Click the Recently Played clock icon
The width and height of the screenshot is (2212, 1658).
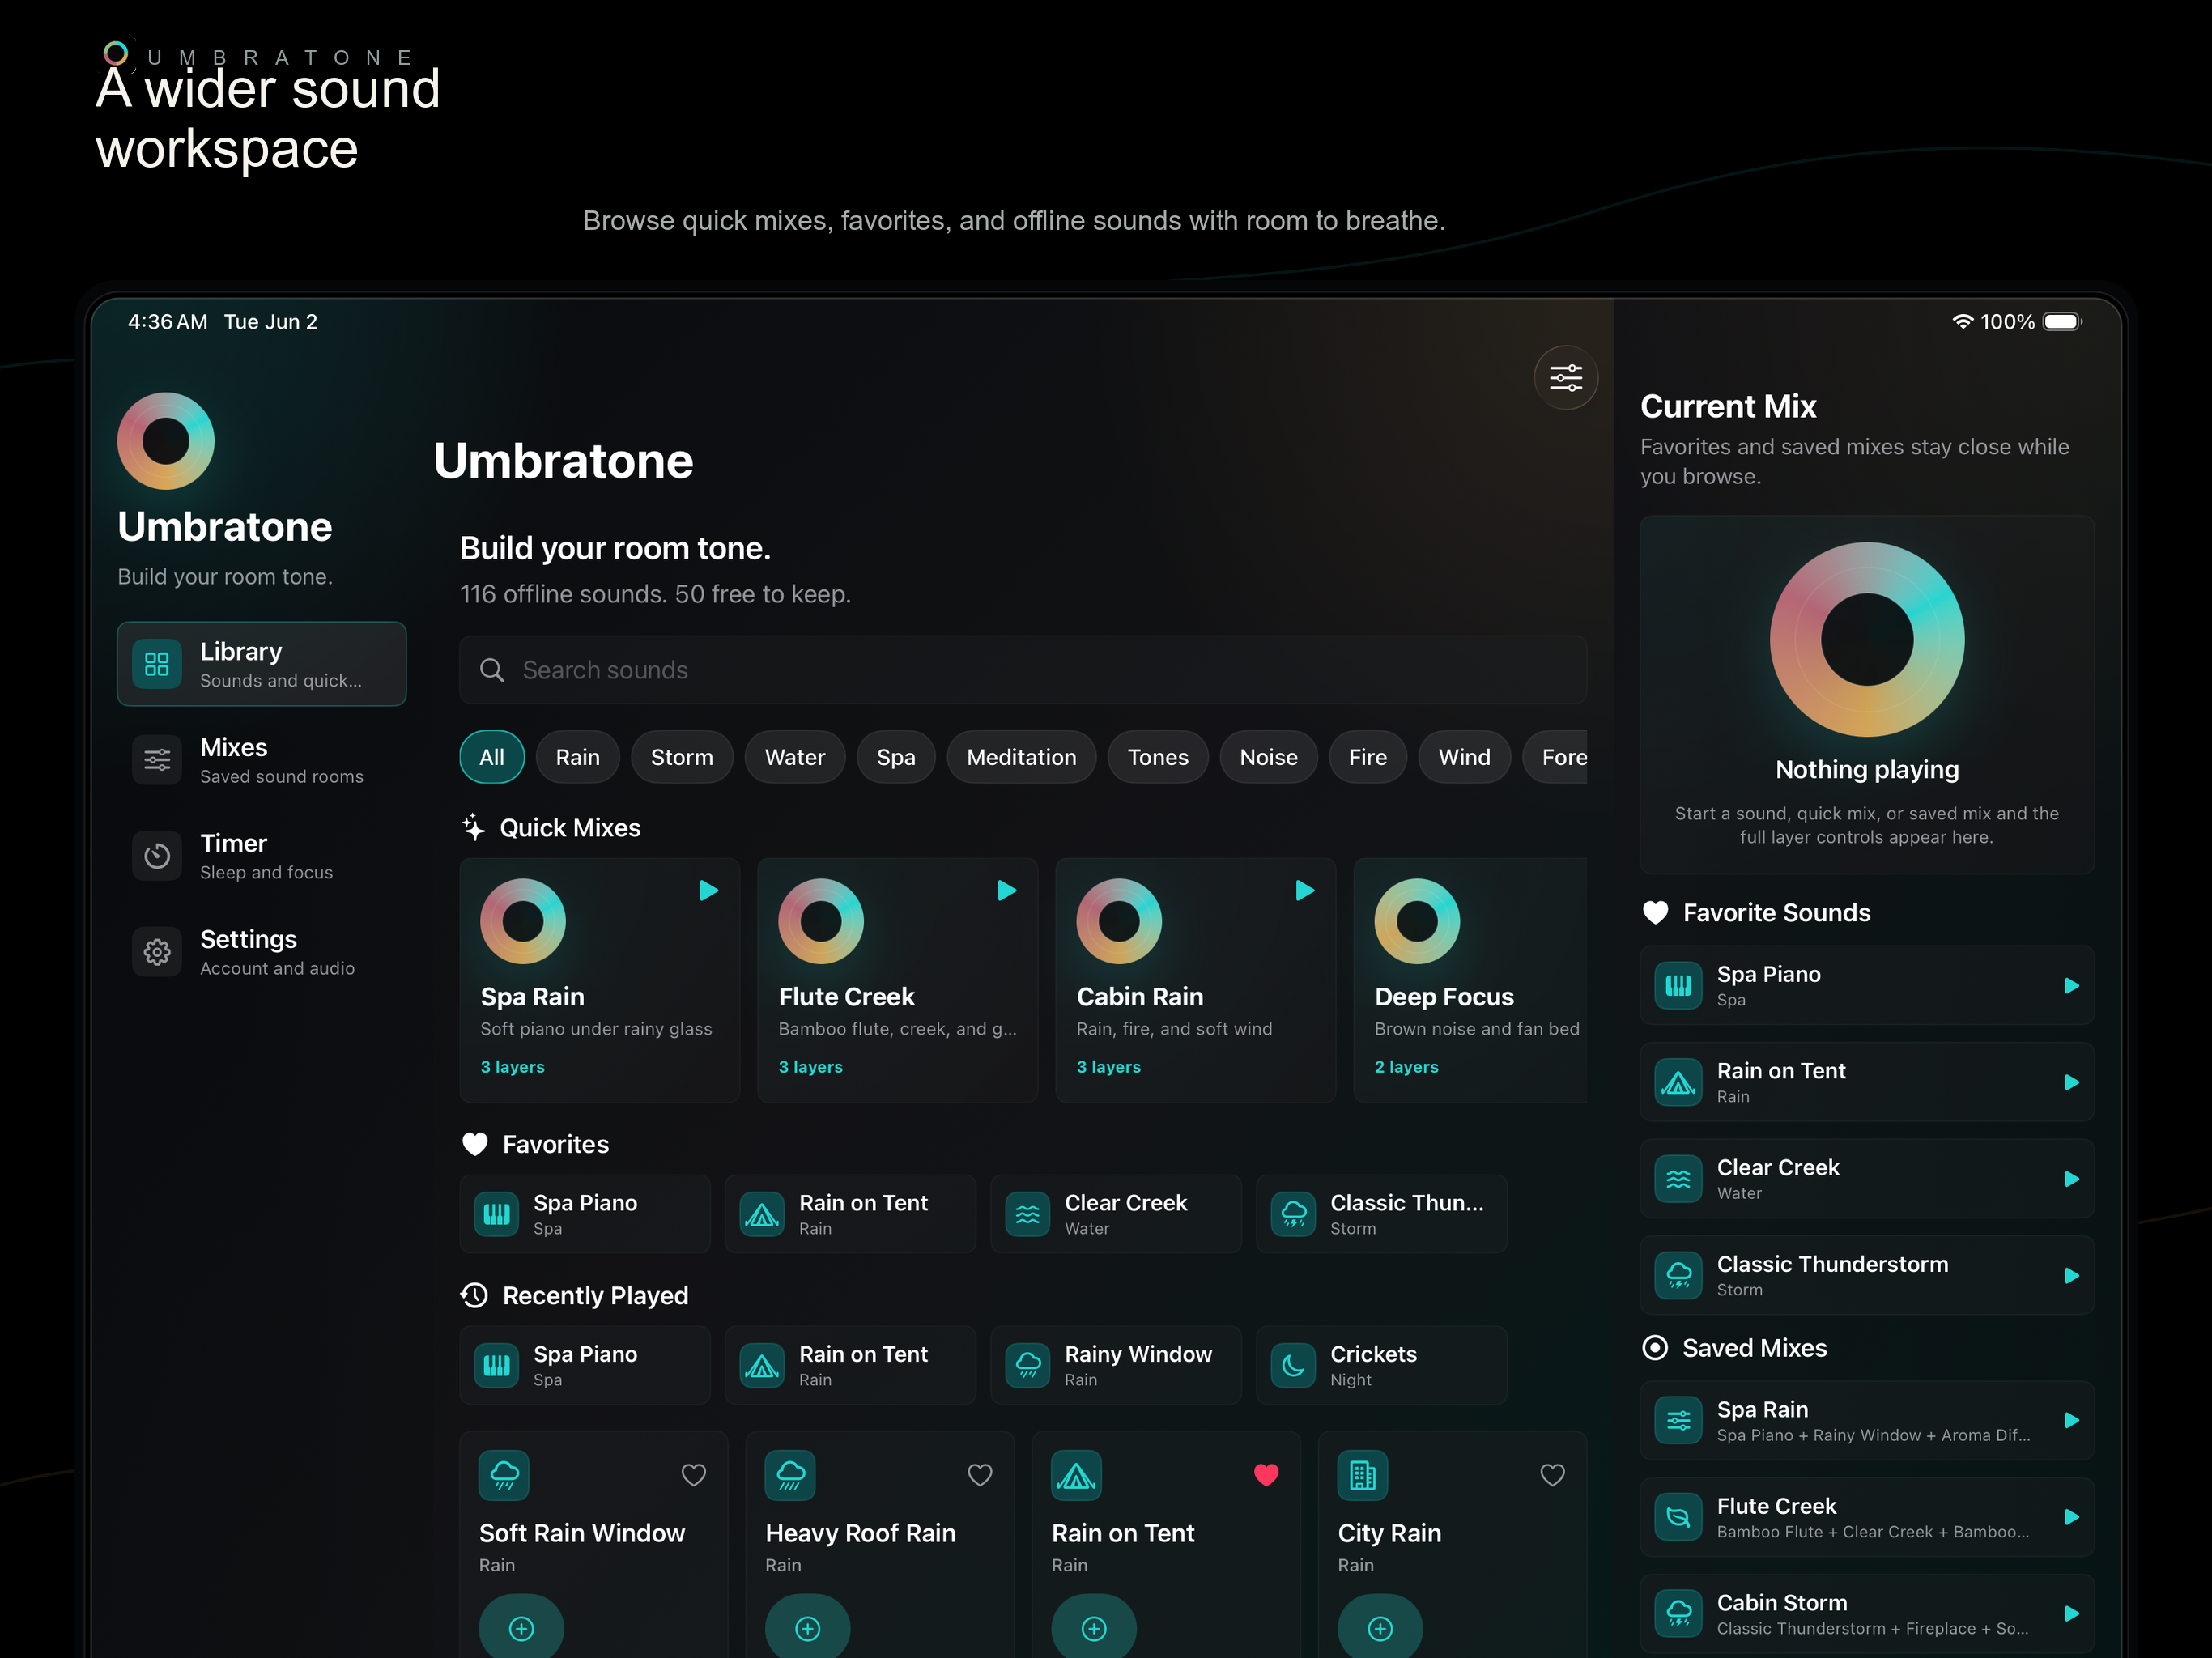pos(474,1296)
